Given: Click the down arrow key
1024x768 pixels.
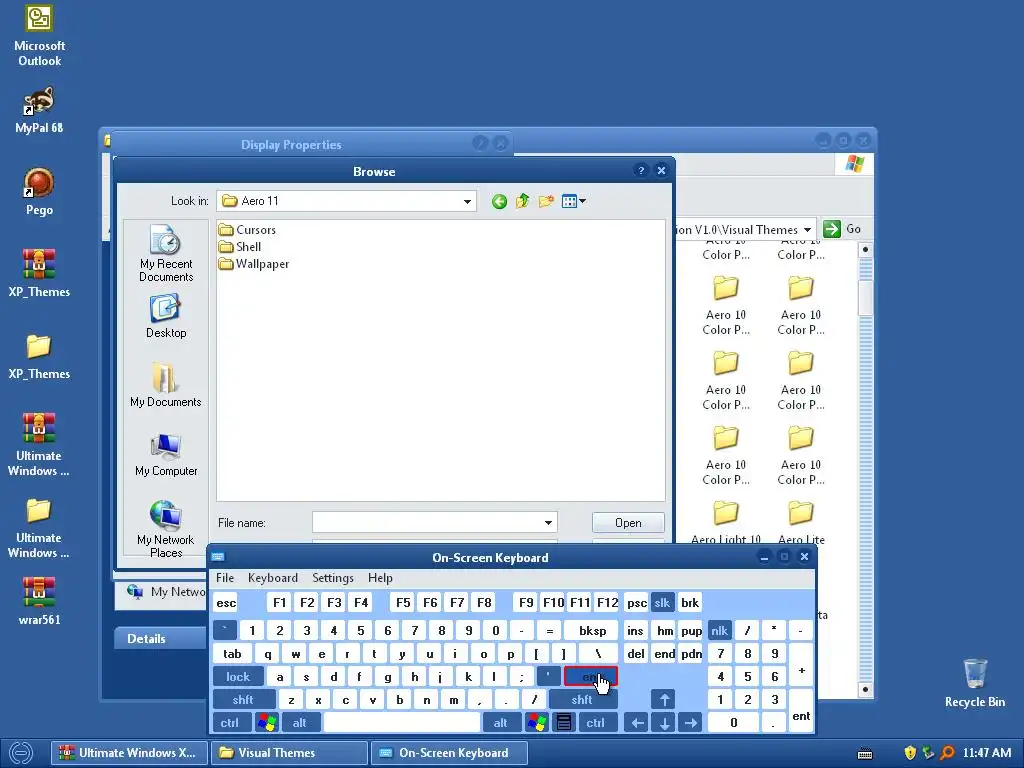Looking at the screenshot, I should (664, 723).
